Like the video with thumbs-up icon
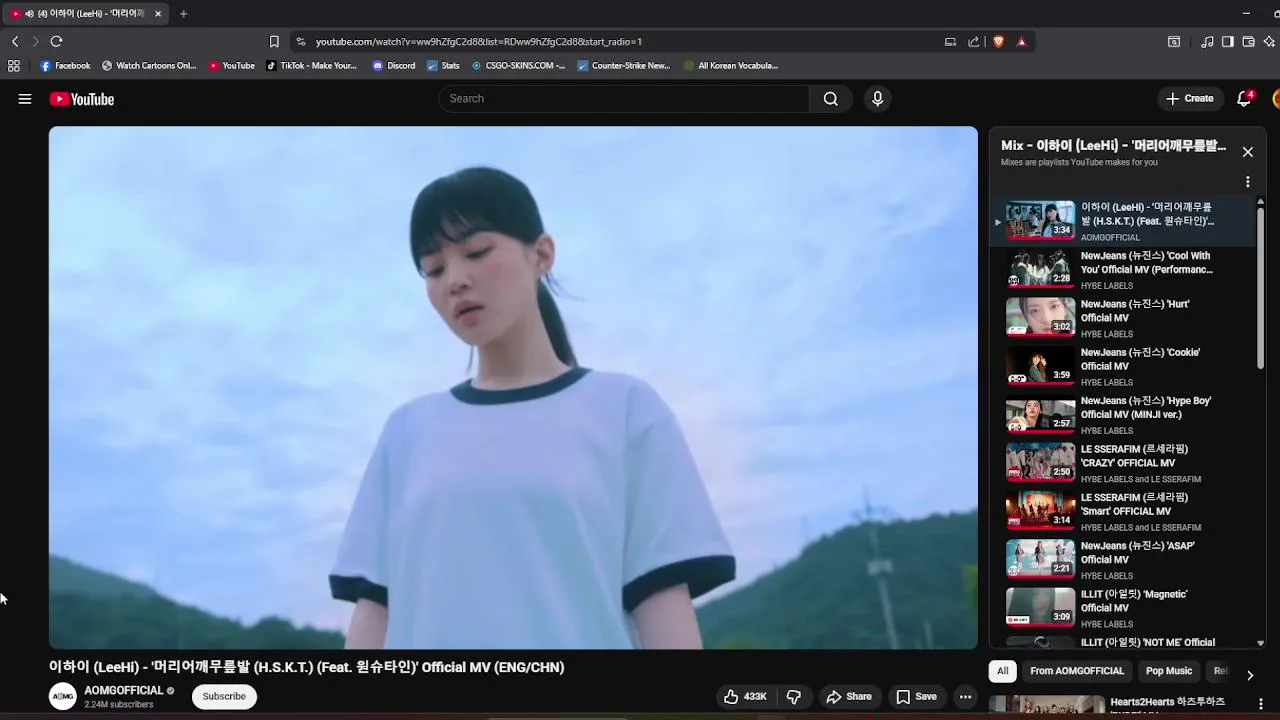The image size is (1280, 720). pyautogui.click(x=745, y=697)
